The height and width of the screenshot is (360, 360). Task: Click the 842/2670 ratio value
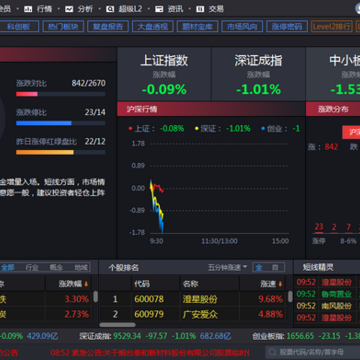(x=88, y=83)
